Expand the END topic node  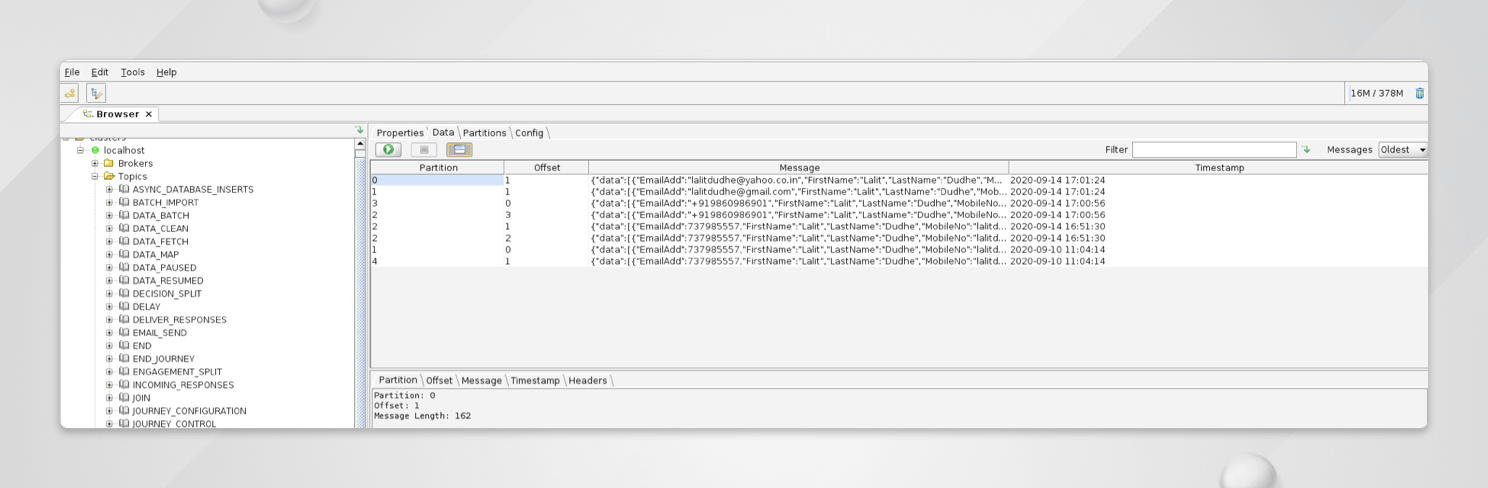tap(109, 345)
